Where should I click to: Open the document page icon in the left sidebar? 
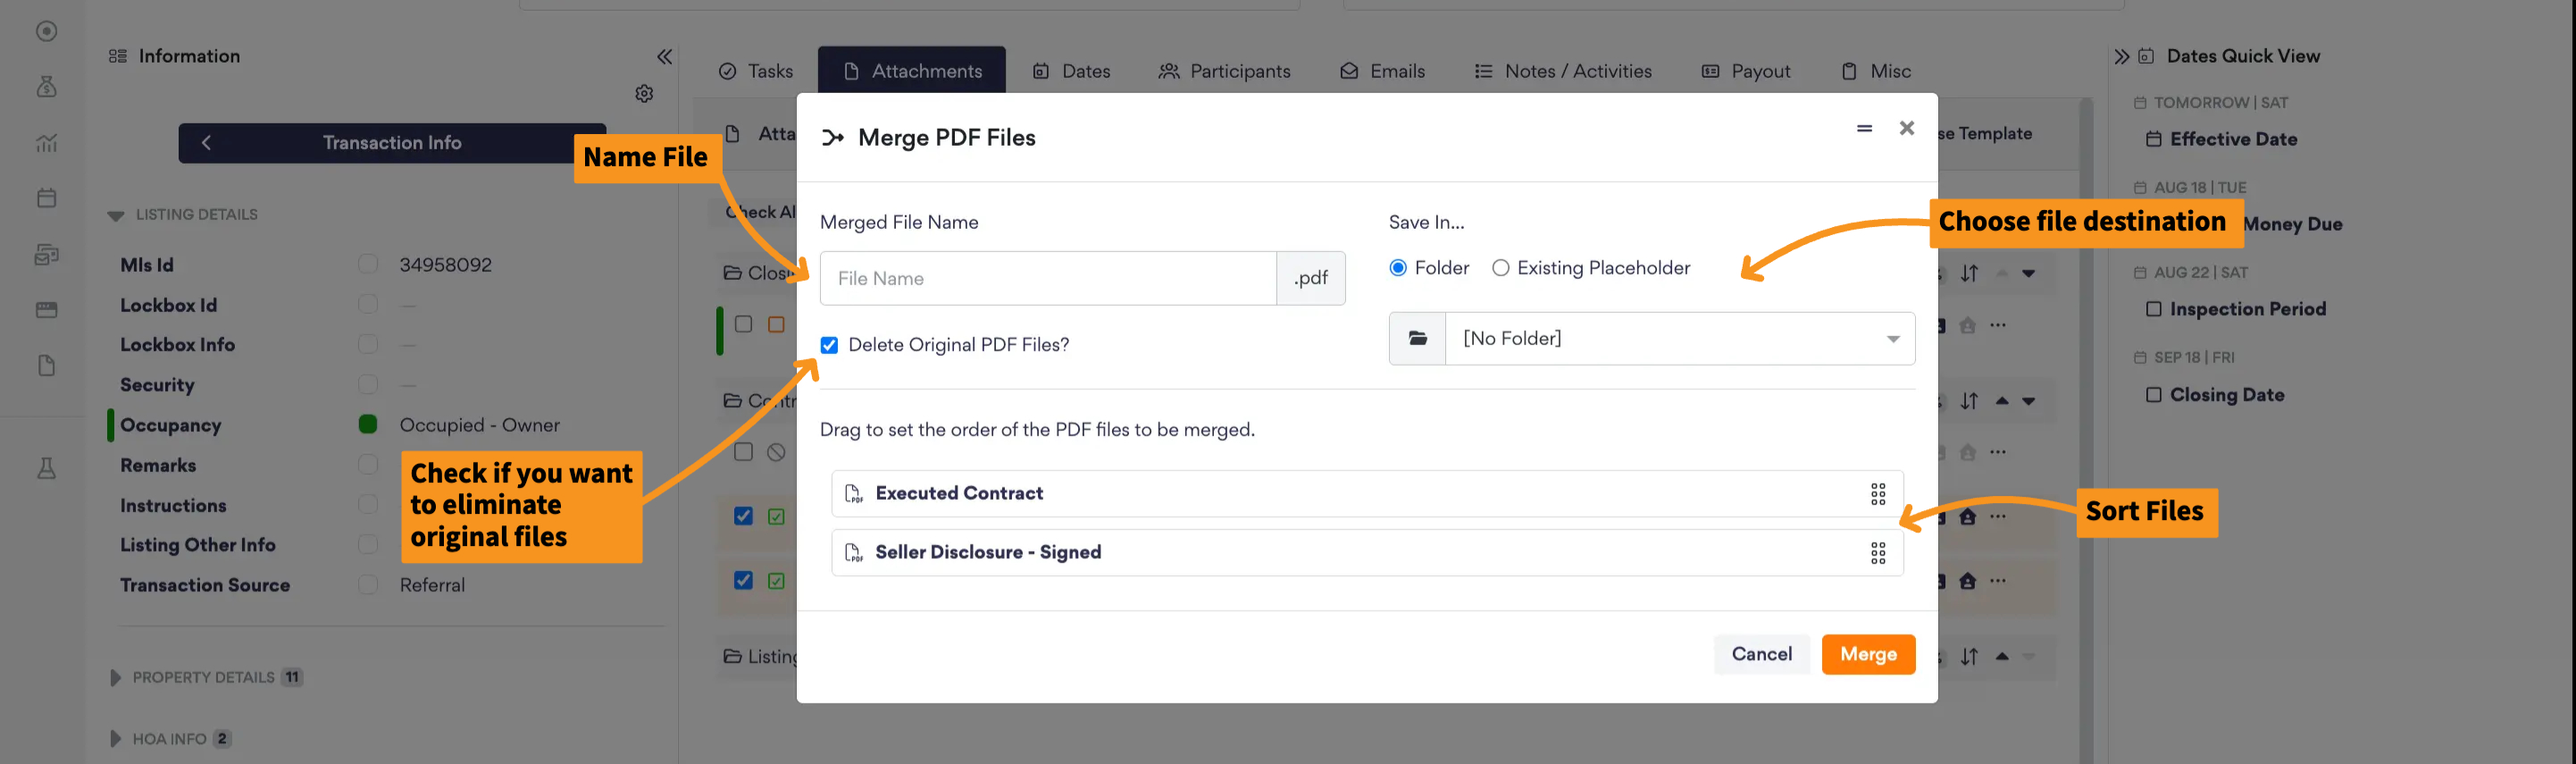click(46, 365)
